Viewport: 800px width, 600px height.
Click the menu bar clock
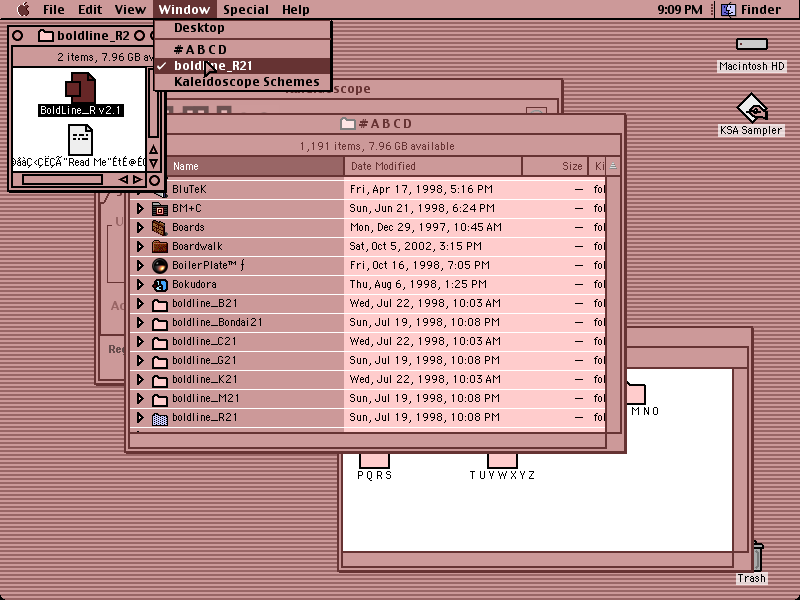coord(680,9)
